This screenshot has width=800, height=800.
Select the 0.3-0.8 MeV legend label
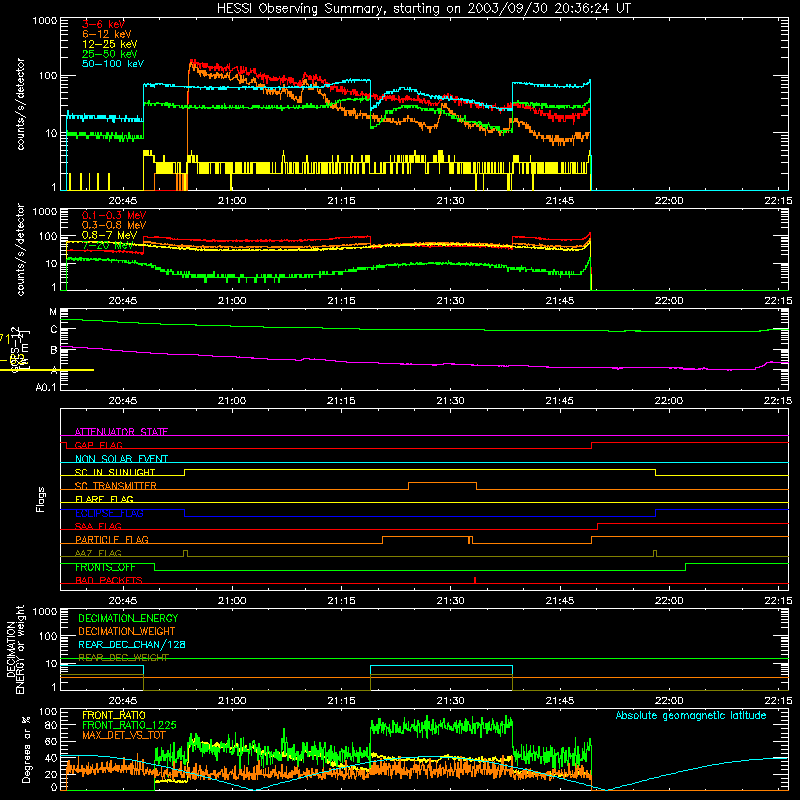[x=114, y=225]
